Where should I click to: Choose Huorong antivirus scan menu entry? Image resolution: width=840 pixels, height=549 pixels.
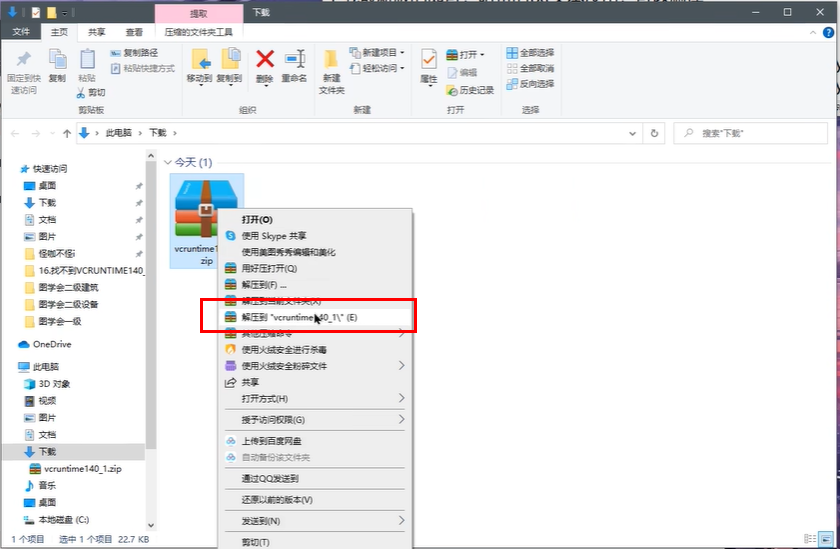[314, 350]
